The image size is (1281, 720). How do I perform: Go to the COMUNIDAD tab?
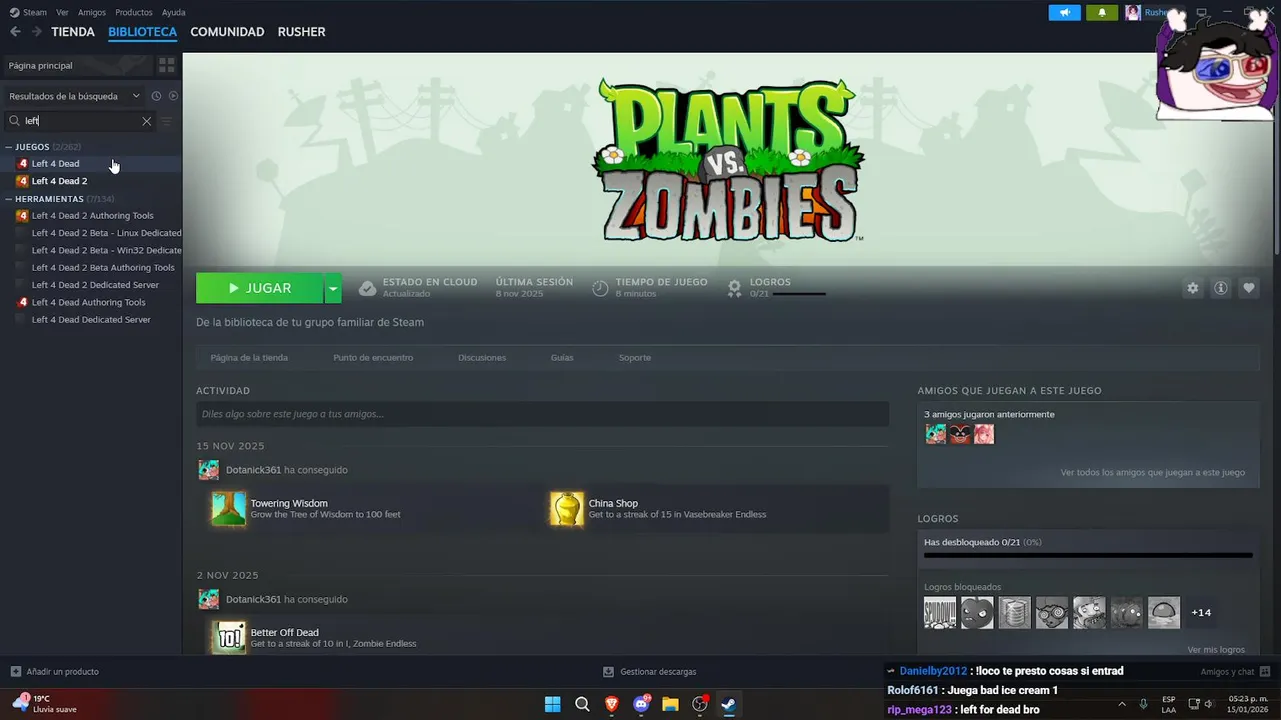tap(227, 32)
